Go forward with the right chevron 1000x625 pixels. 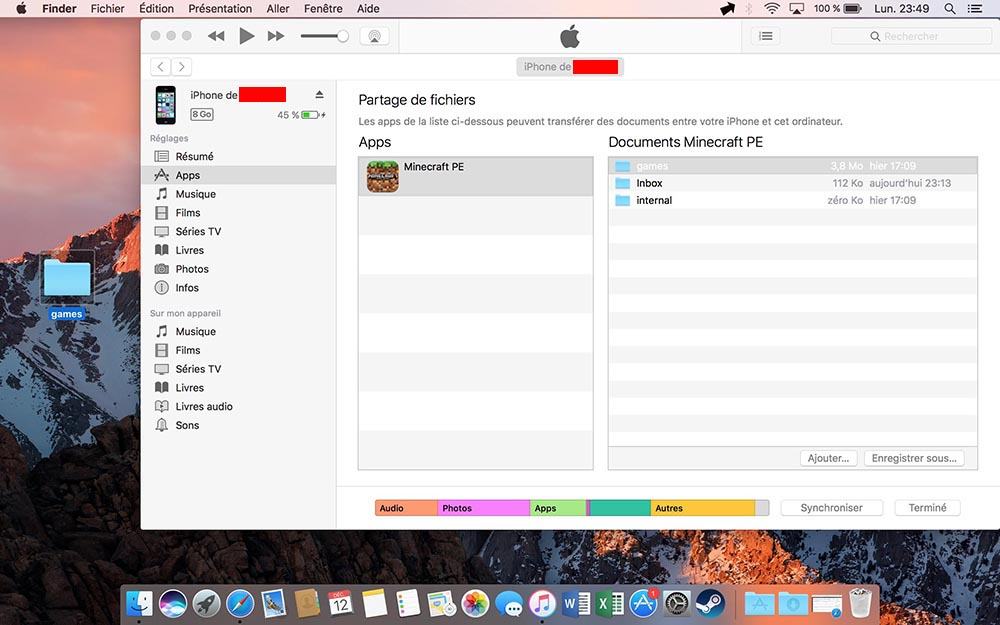point(182,66)
